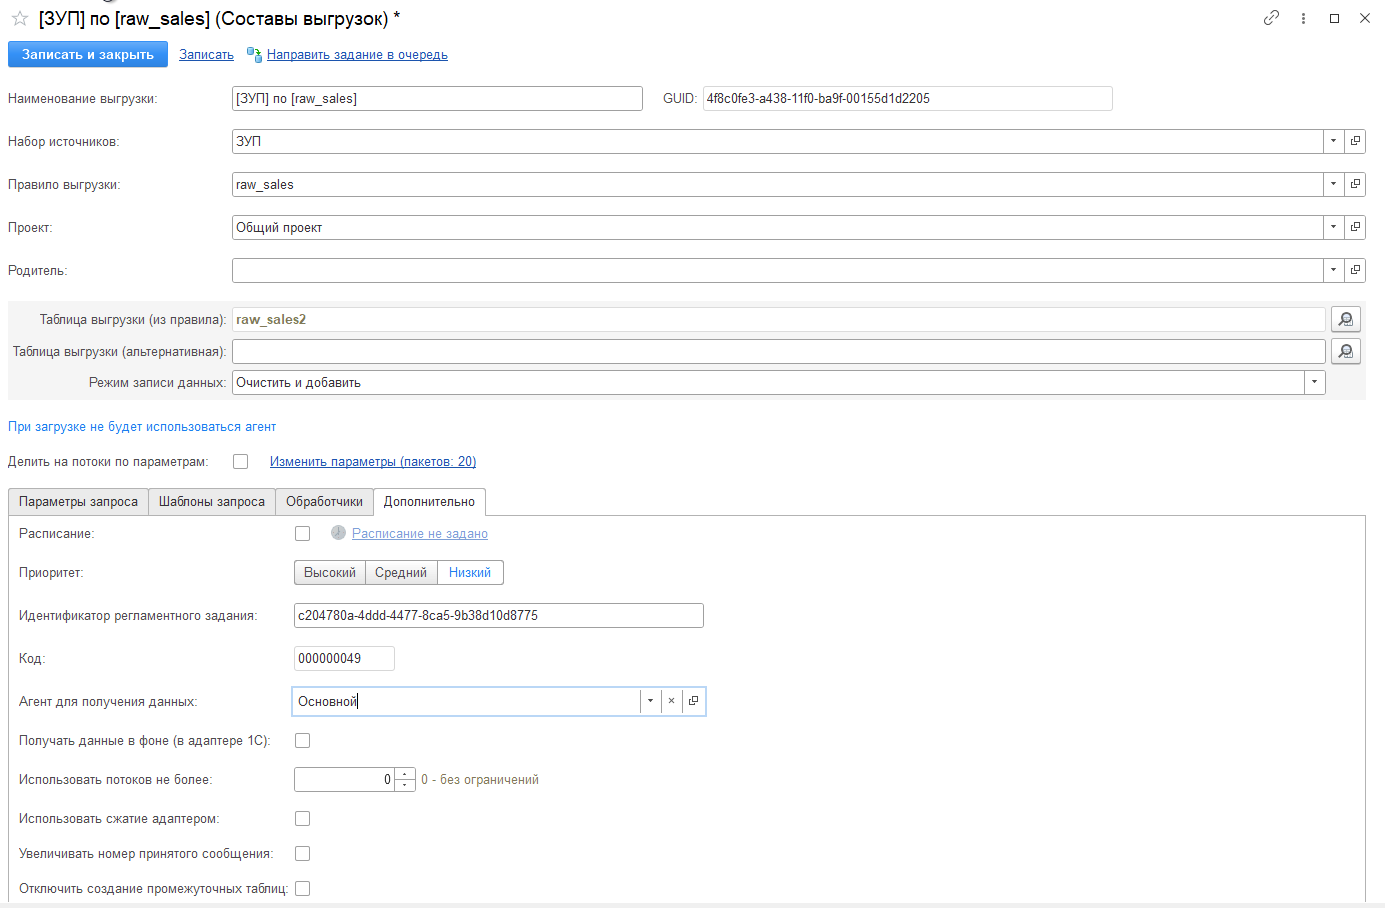Click the Записать и закрыть button
1385x908 pixels.
pyautogui.click(x=88, y=55)
